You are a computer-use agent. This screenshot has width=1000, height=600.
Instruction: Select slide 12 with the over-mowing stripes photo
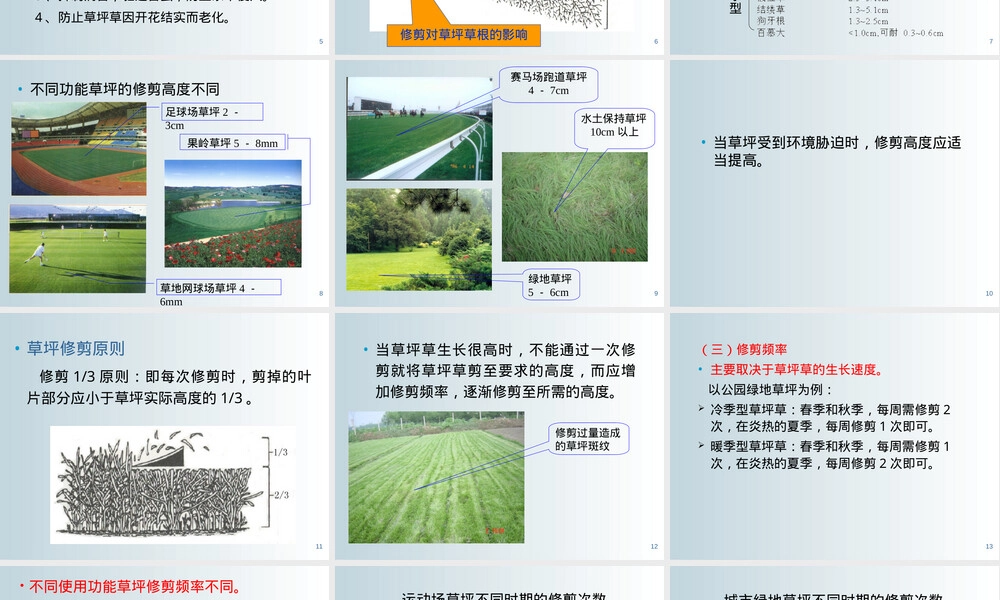(x=499, y=436)
